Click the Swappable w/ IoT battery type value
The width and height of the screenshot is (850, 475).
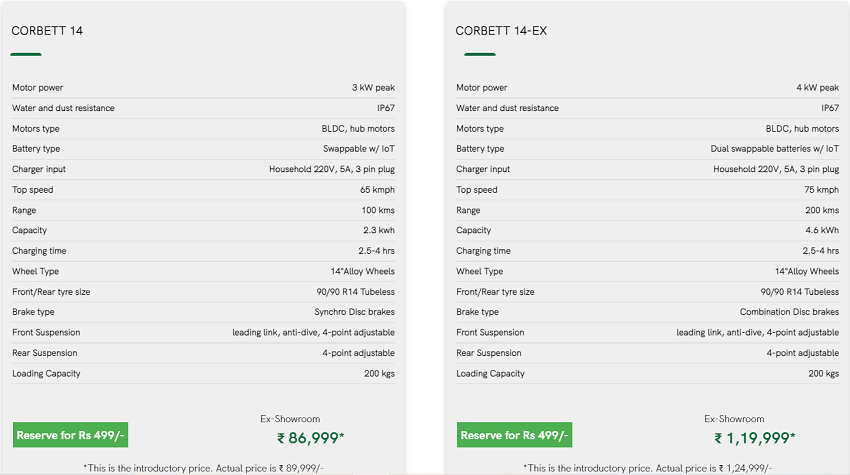(358, 149)
